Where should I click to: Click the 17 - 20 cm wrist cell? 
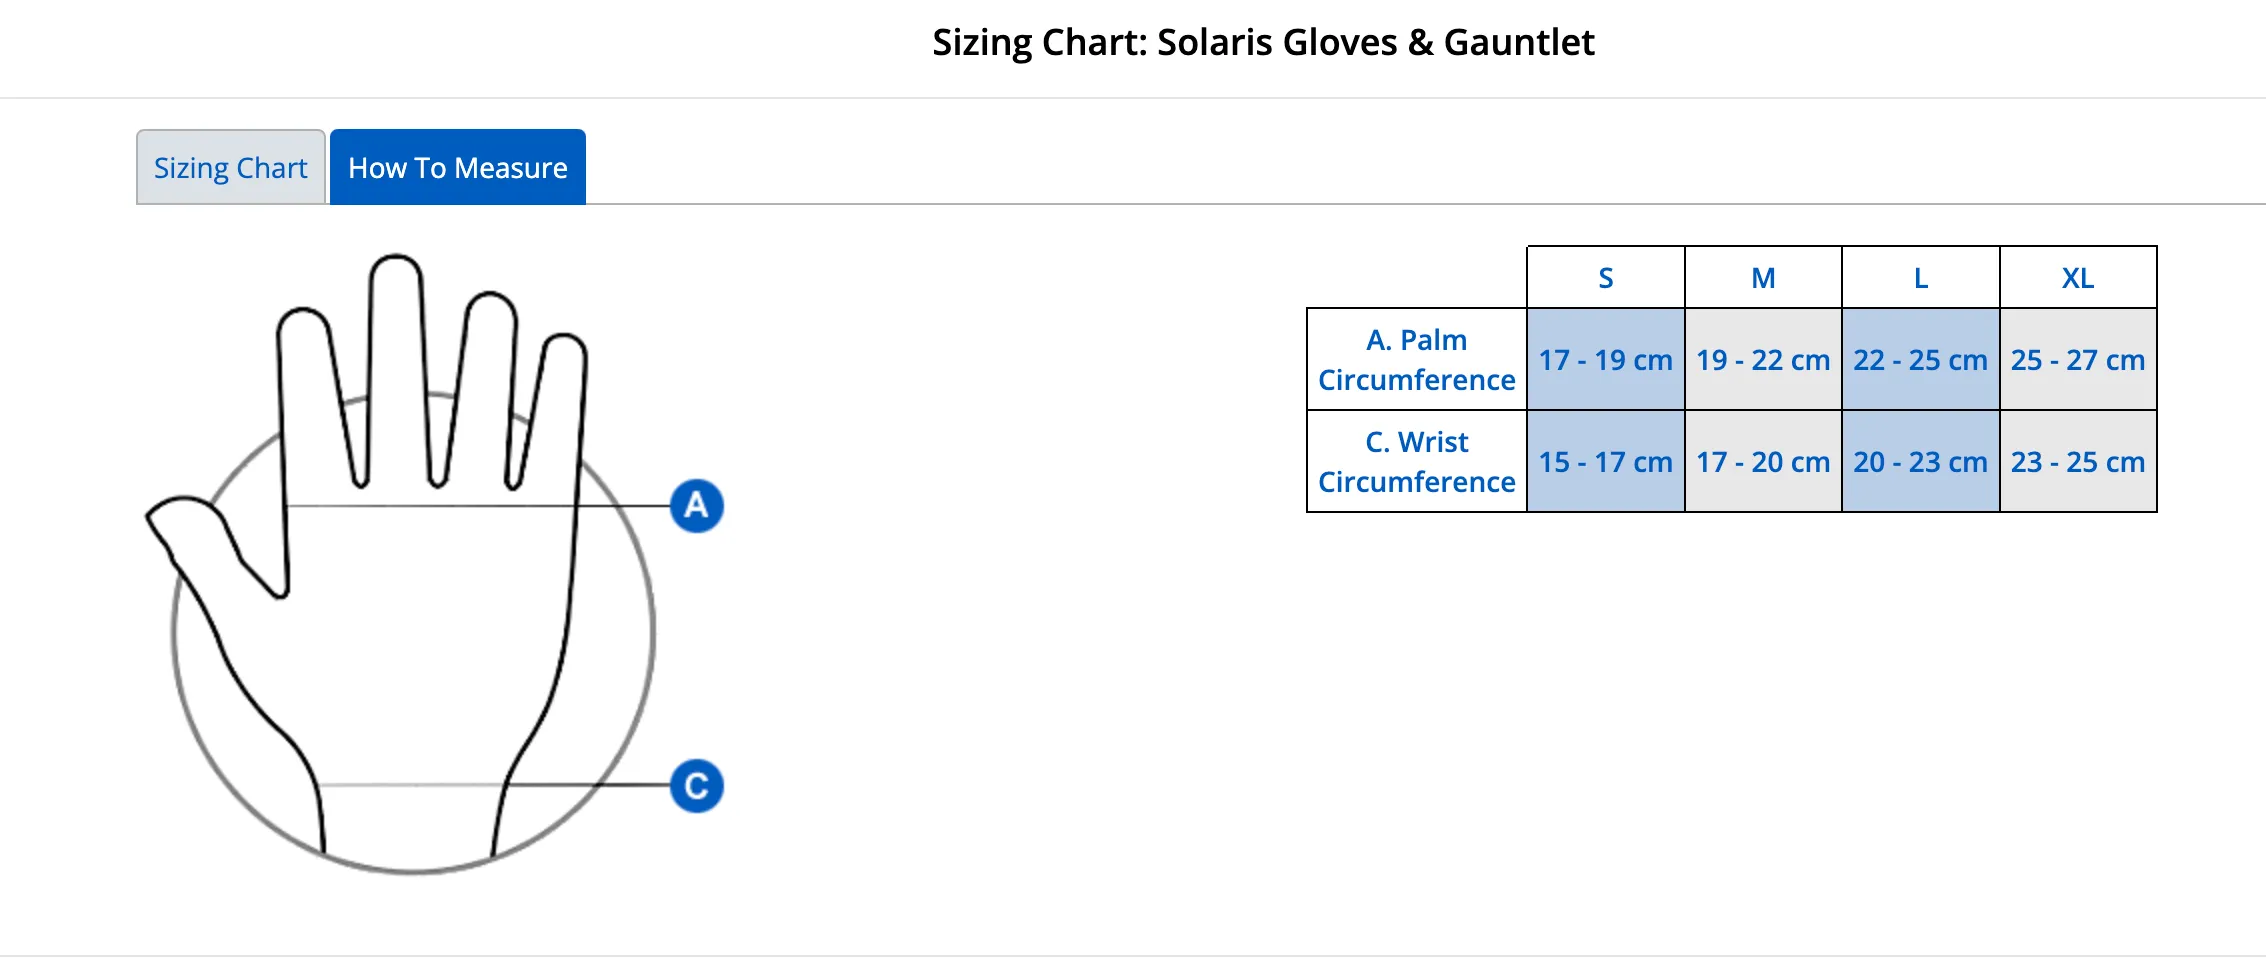click(x=1763, y=461)
